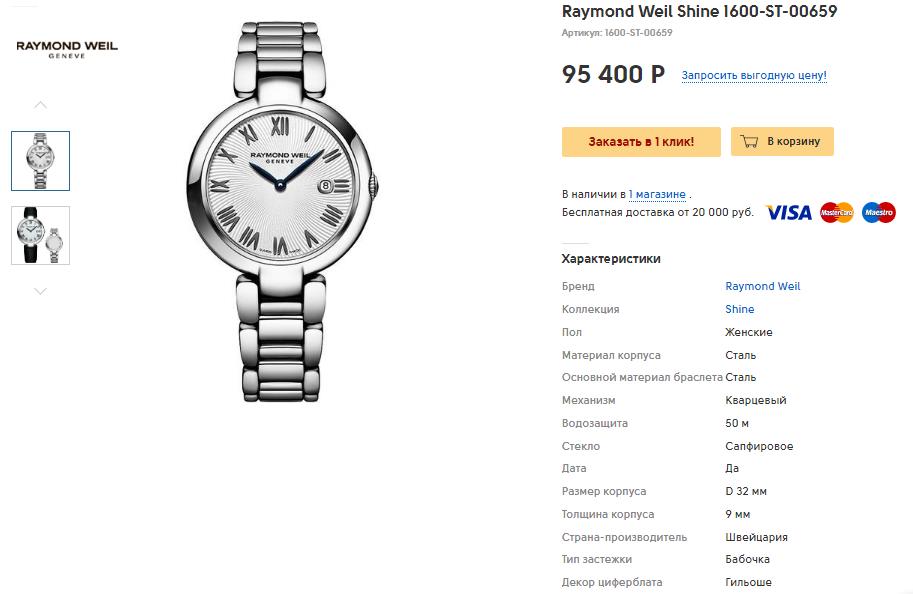The width and height of the screenshot is (913, 594).
Task: Click the 95 400 ₽ price
Action: tap(613, 75)
